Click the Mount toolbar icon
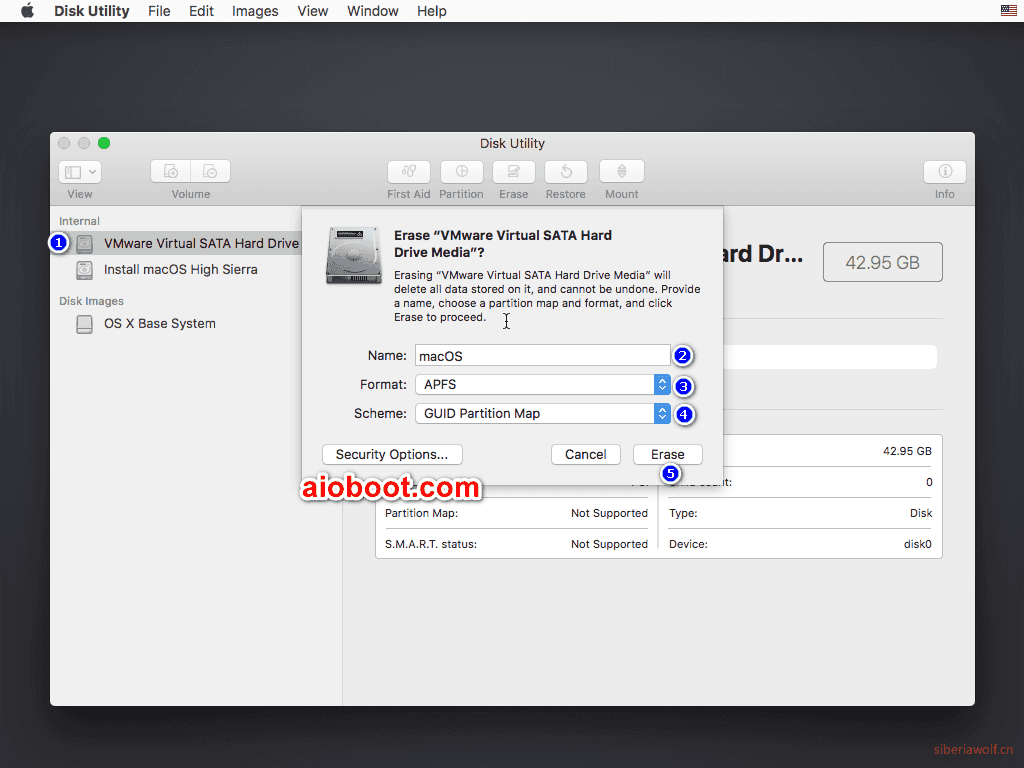The image size is (1024, 768). pyautogui.click(x=622, y=172)
